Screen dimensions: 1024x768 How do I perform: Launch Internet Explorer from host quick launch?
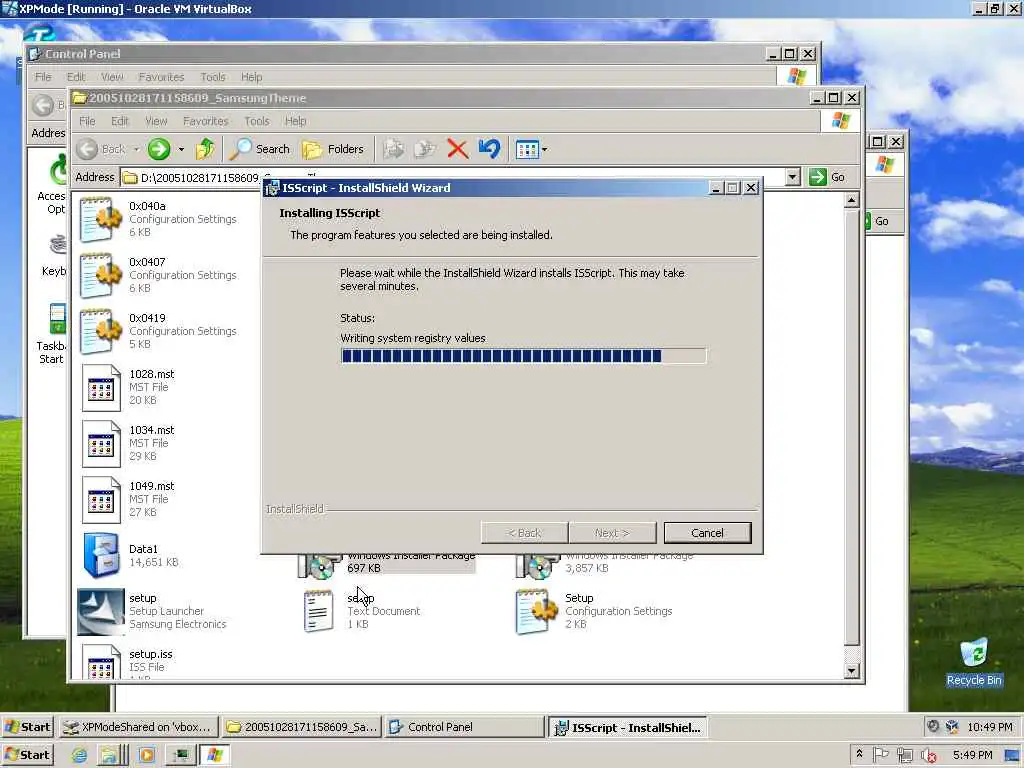click(79, 756)
